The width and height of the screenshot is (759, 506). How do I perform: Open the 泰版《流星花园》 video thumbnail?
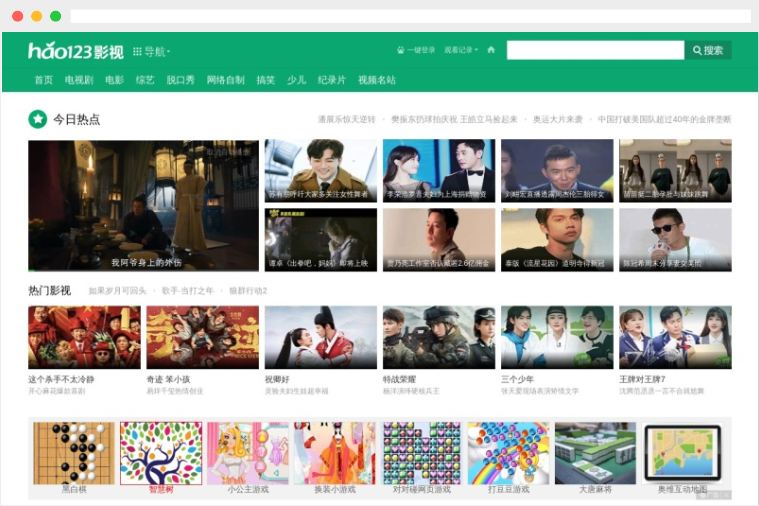point(557,240)
